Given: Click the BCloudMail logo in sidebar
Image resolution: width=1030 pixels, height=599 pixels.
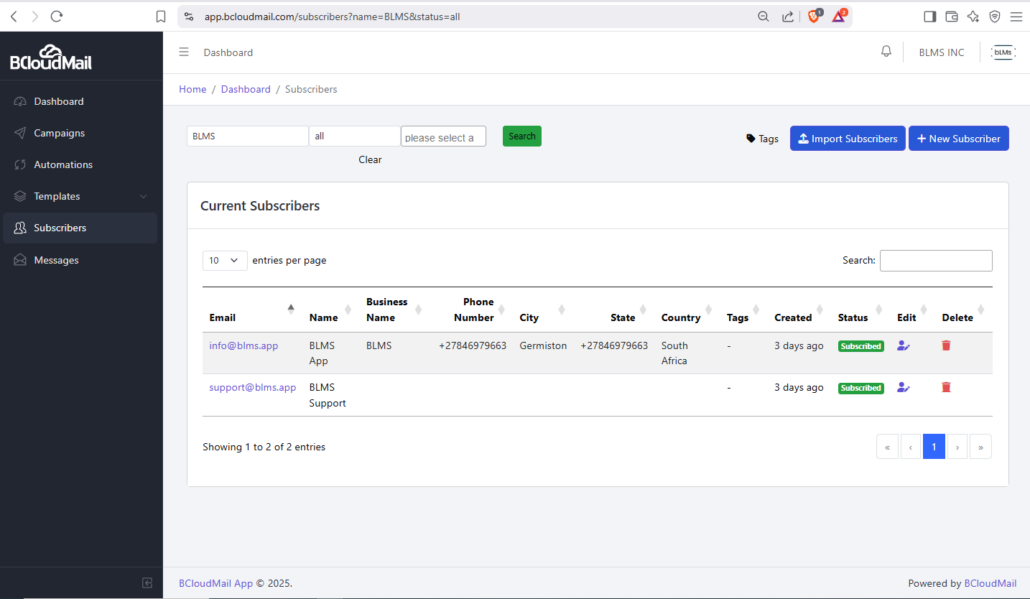Looking at the screenshot, I should pyautogui.click(x=51, y=57).
